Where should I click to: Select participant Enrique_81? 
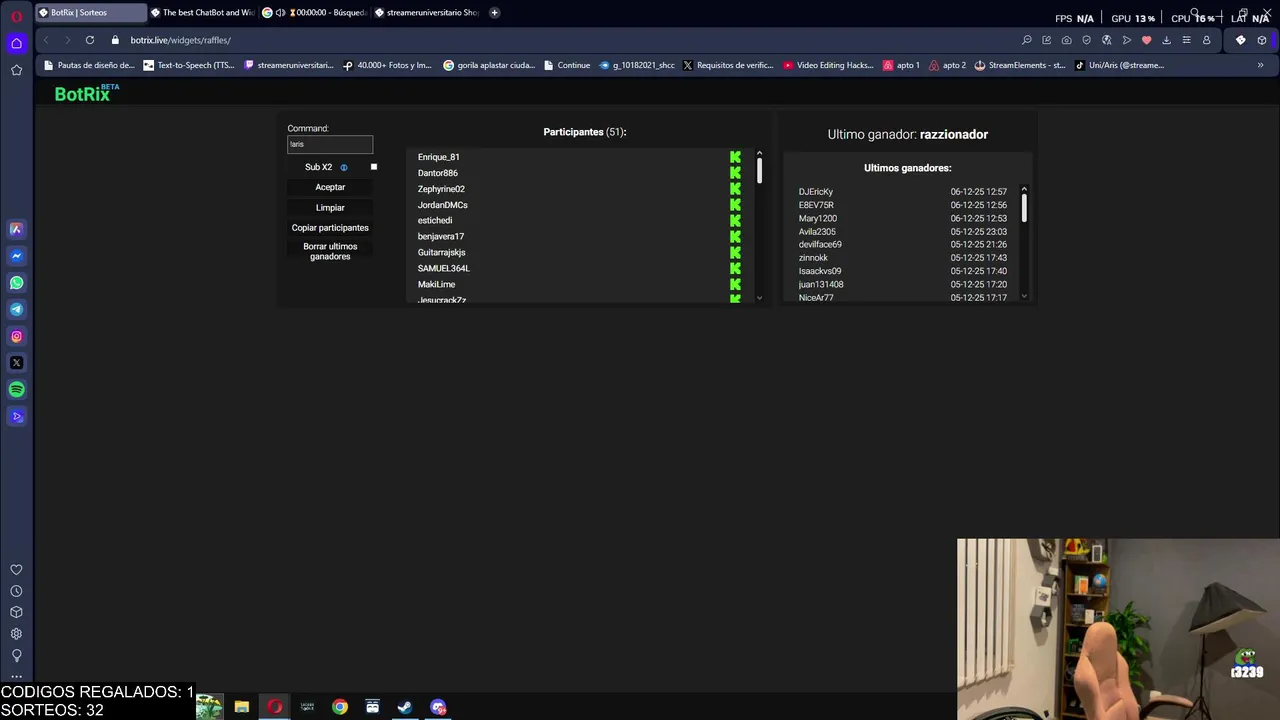coord(439,157)
